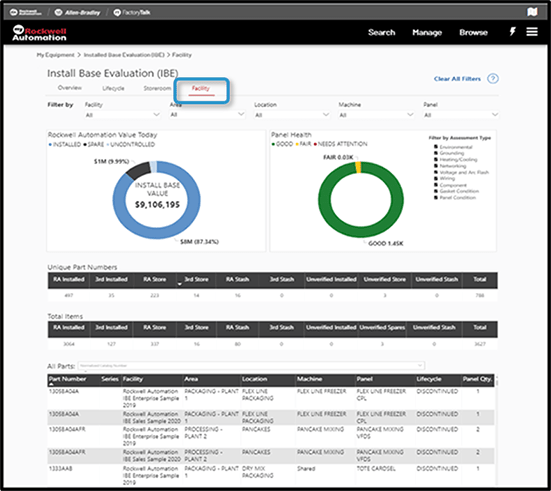551x491 pixels.
Task: Open the All Parts catalog number dropdown
Action: [251, 366]
